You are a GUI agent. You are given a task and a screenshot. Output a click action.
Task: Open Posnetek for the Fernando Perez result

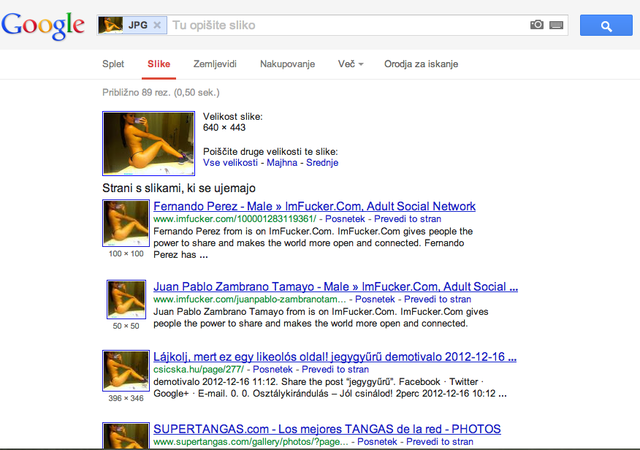point(345,219)
